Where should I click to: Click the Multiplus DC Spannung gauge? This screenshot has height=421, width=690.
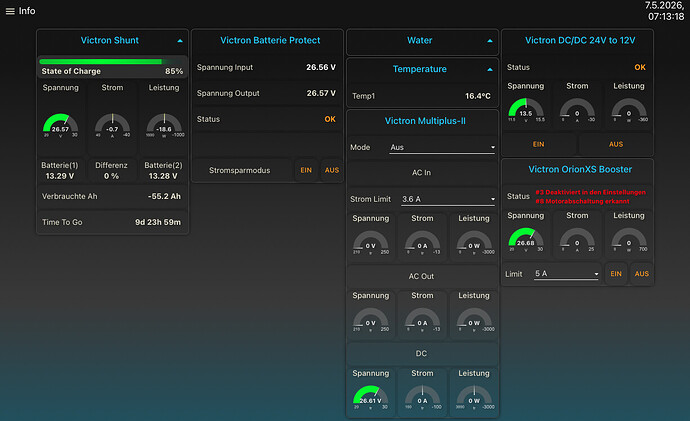click(371, 398)
